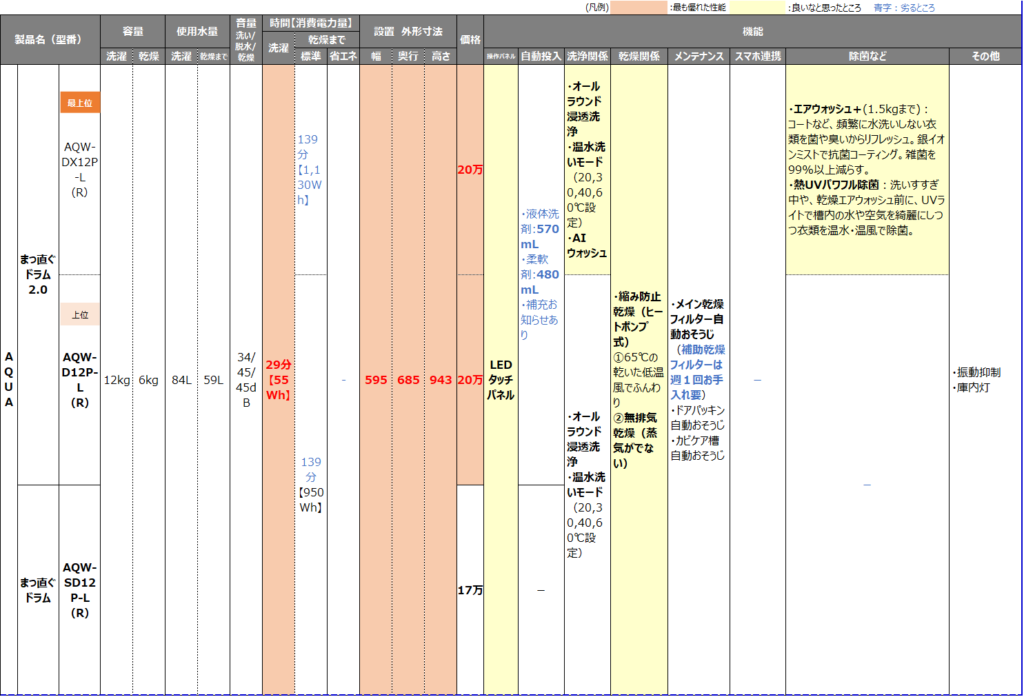Select the 29分【55Wh】 wash time cell
The width and height of the screenshot is (1024, 697).
[x=278, y=380]
